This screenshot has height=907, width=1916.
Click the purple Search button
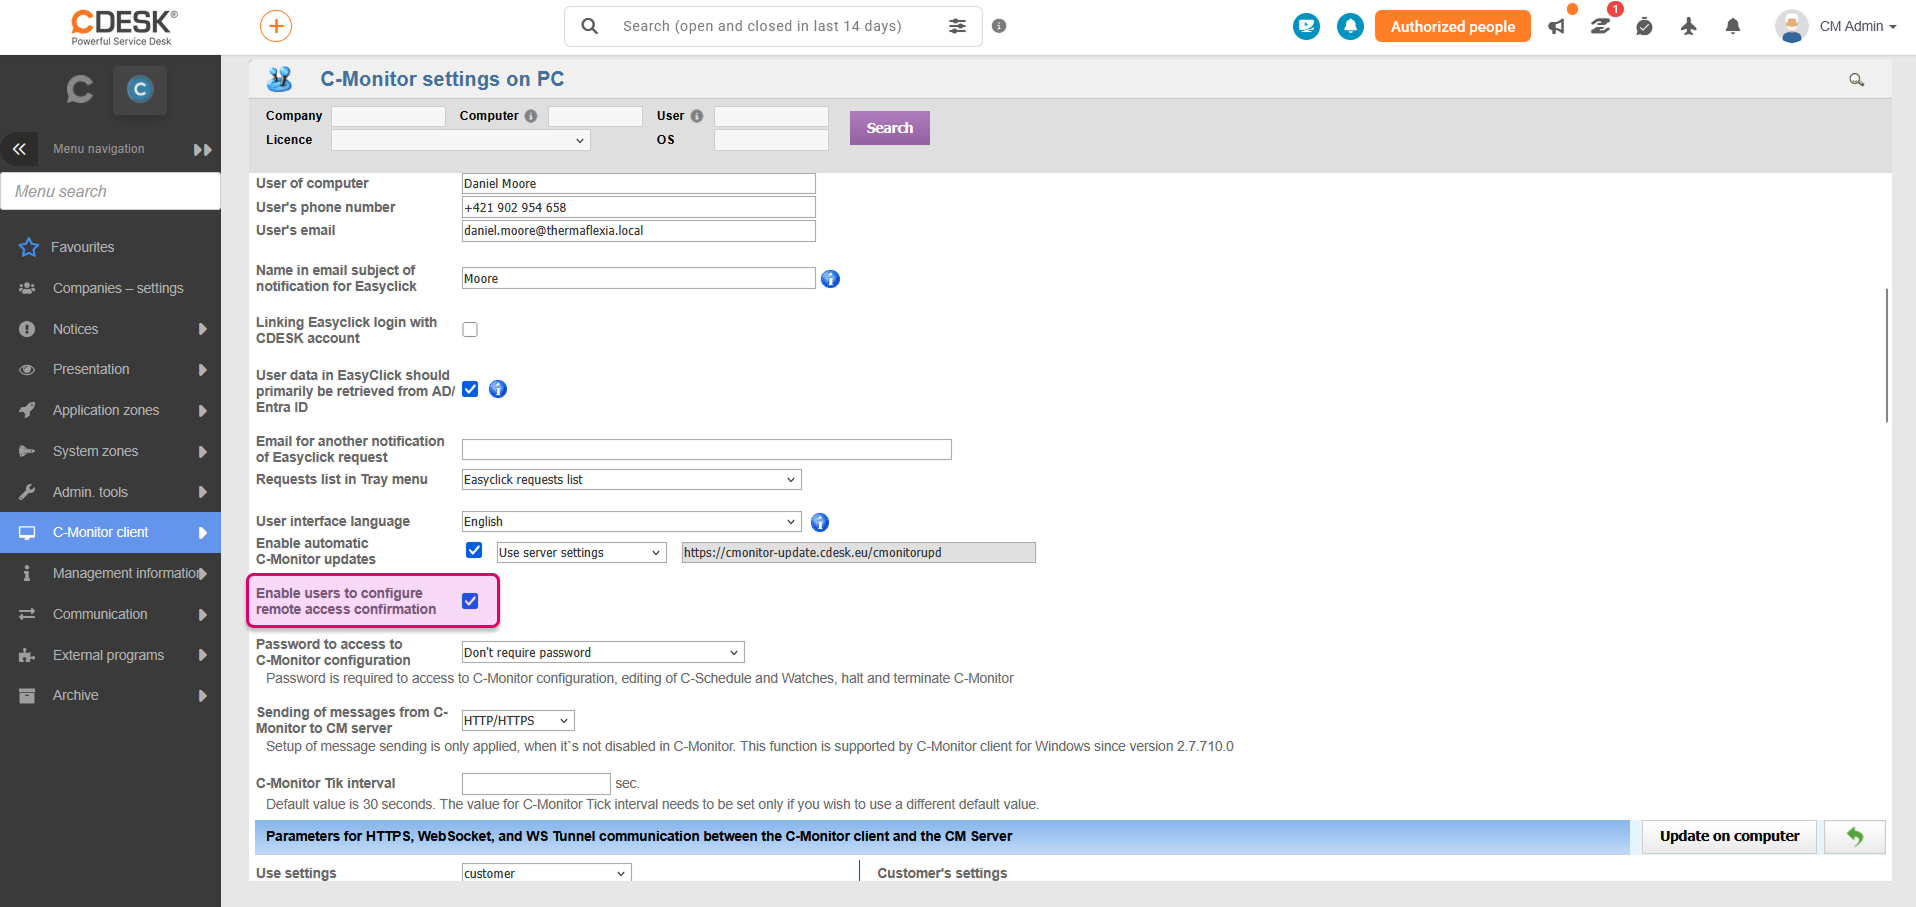coord(890,128)
